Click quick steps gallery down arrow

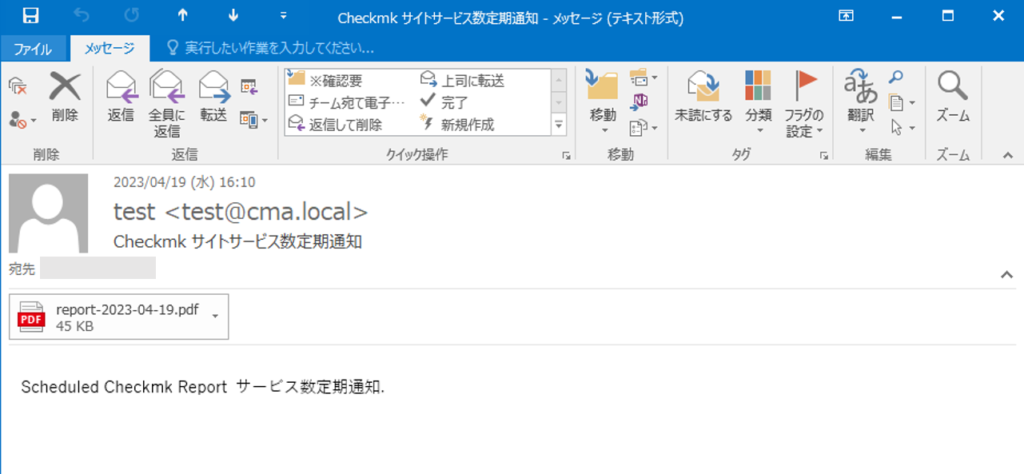[x=559, y=103]
